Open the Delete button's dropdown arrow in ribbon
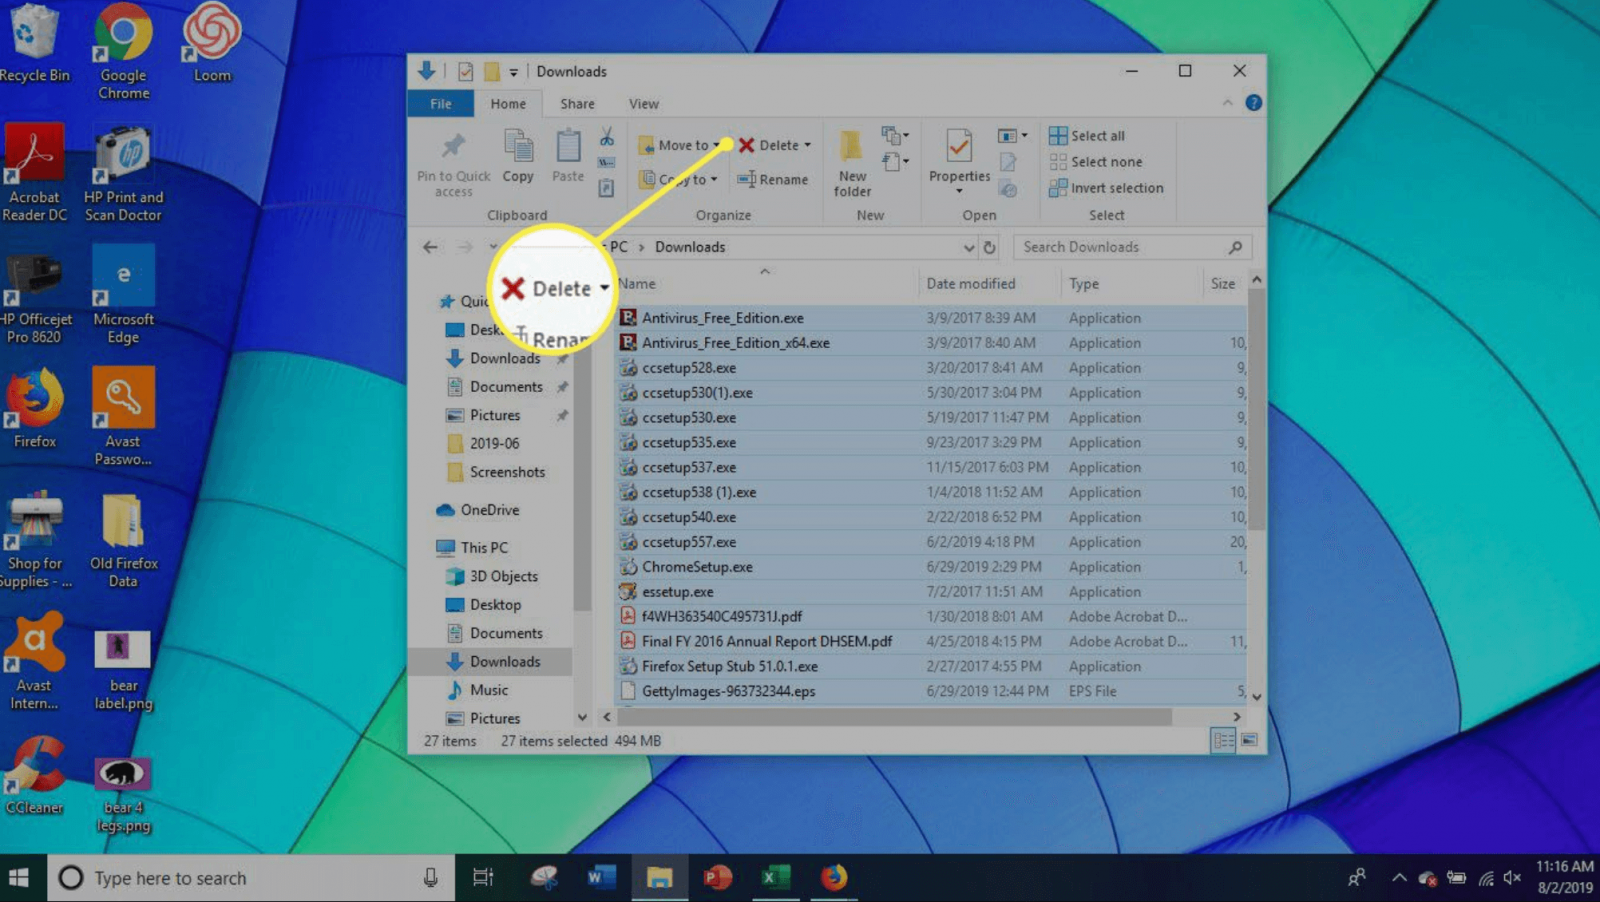This screenshot has width=1600, height=902. click(808, 145)
